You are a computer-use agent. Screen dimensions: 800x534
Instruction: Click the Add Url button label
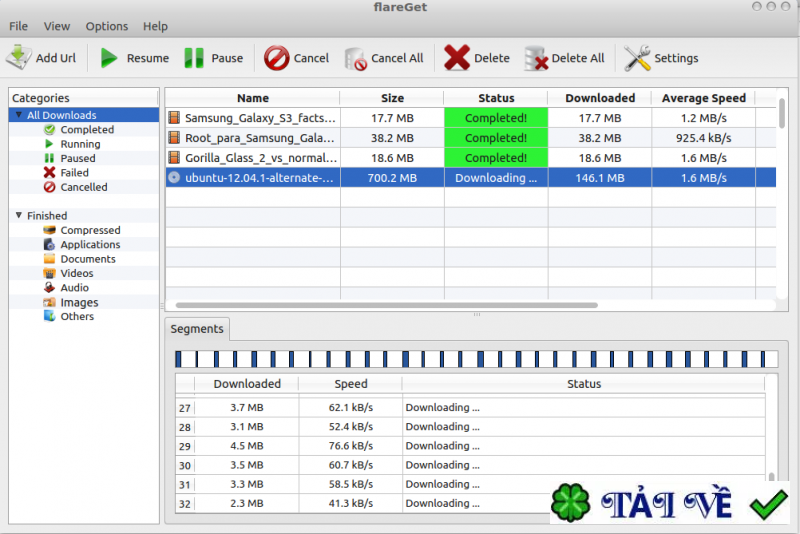56,58
